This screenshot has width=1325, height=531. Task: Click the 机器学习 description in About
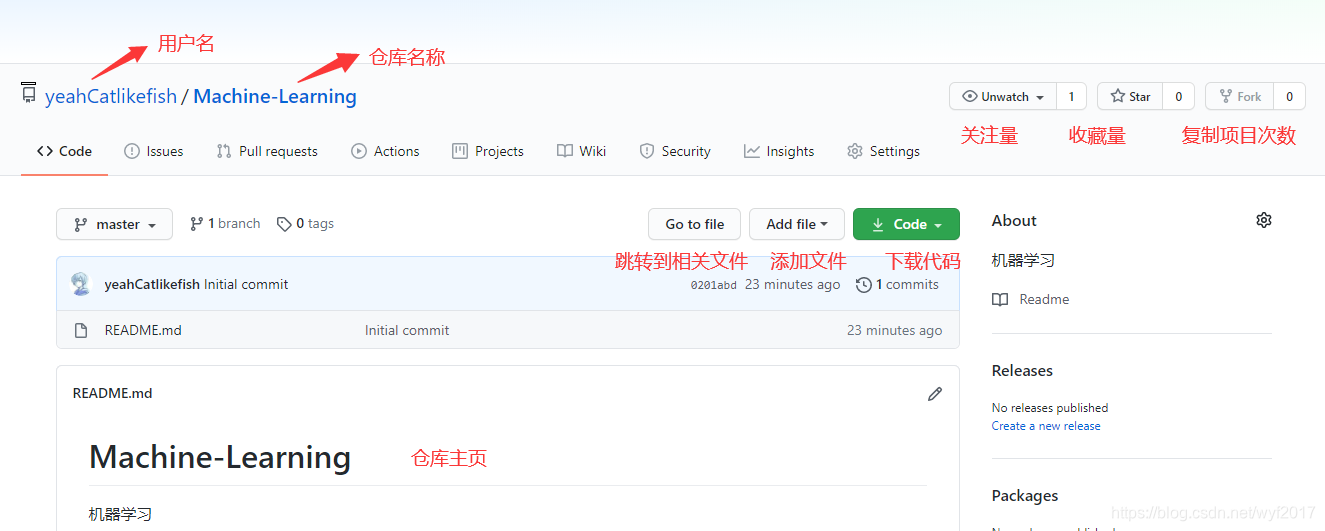pos(1023,260)
